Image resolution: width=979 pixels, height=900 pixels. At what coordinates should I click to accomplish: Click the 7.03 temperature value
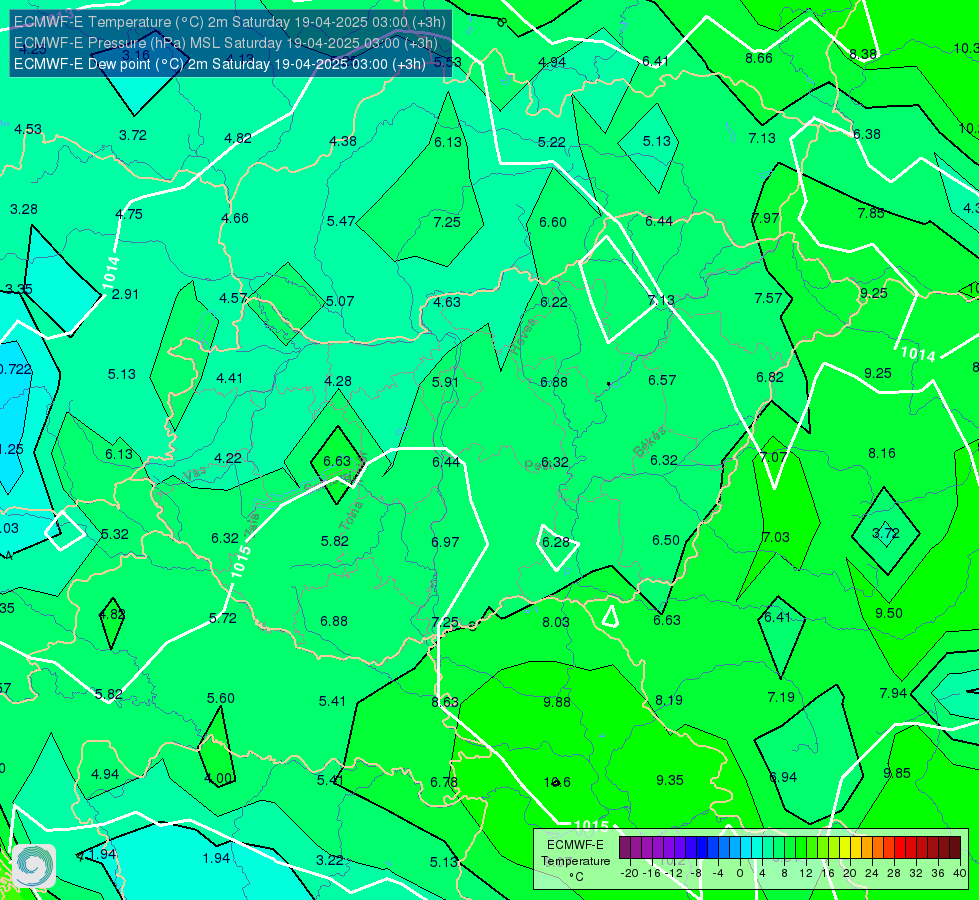pos(775,537)
